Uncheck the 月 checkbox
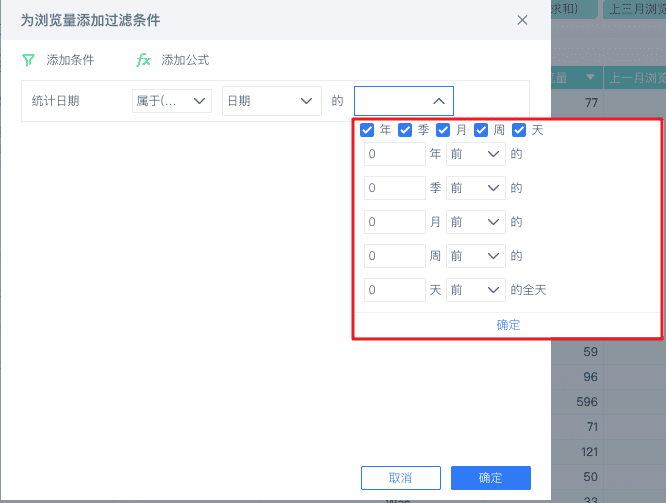The height and width of the screenshot is (503, 666). [x=443, y=130]
